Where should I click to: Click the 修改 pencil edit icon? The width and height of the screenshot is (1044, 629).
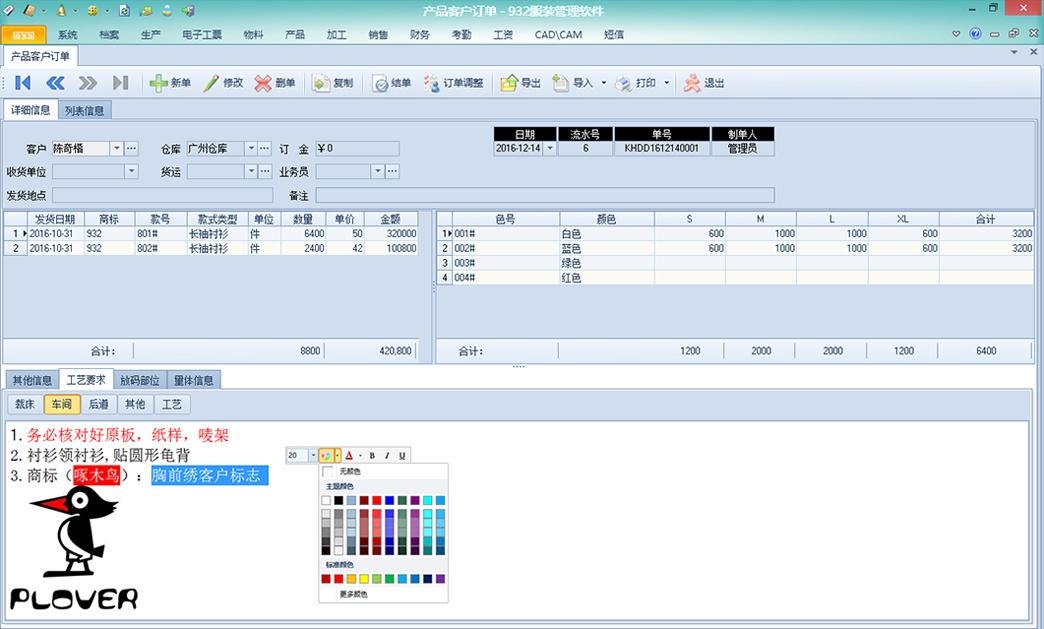[x=211, y=83]
